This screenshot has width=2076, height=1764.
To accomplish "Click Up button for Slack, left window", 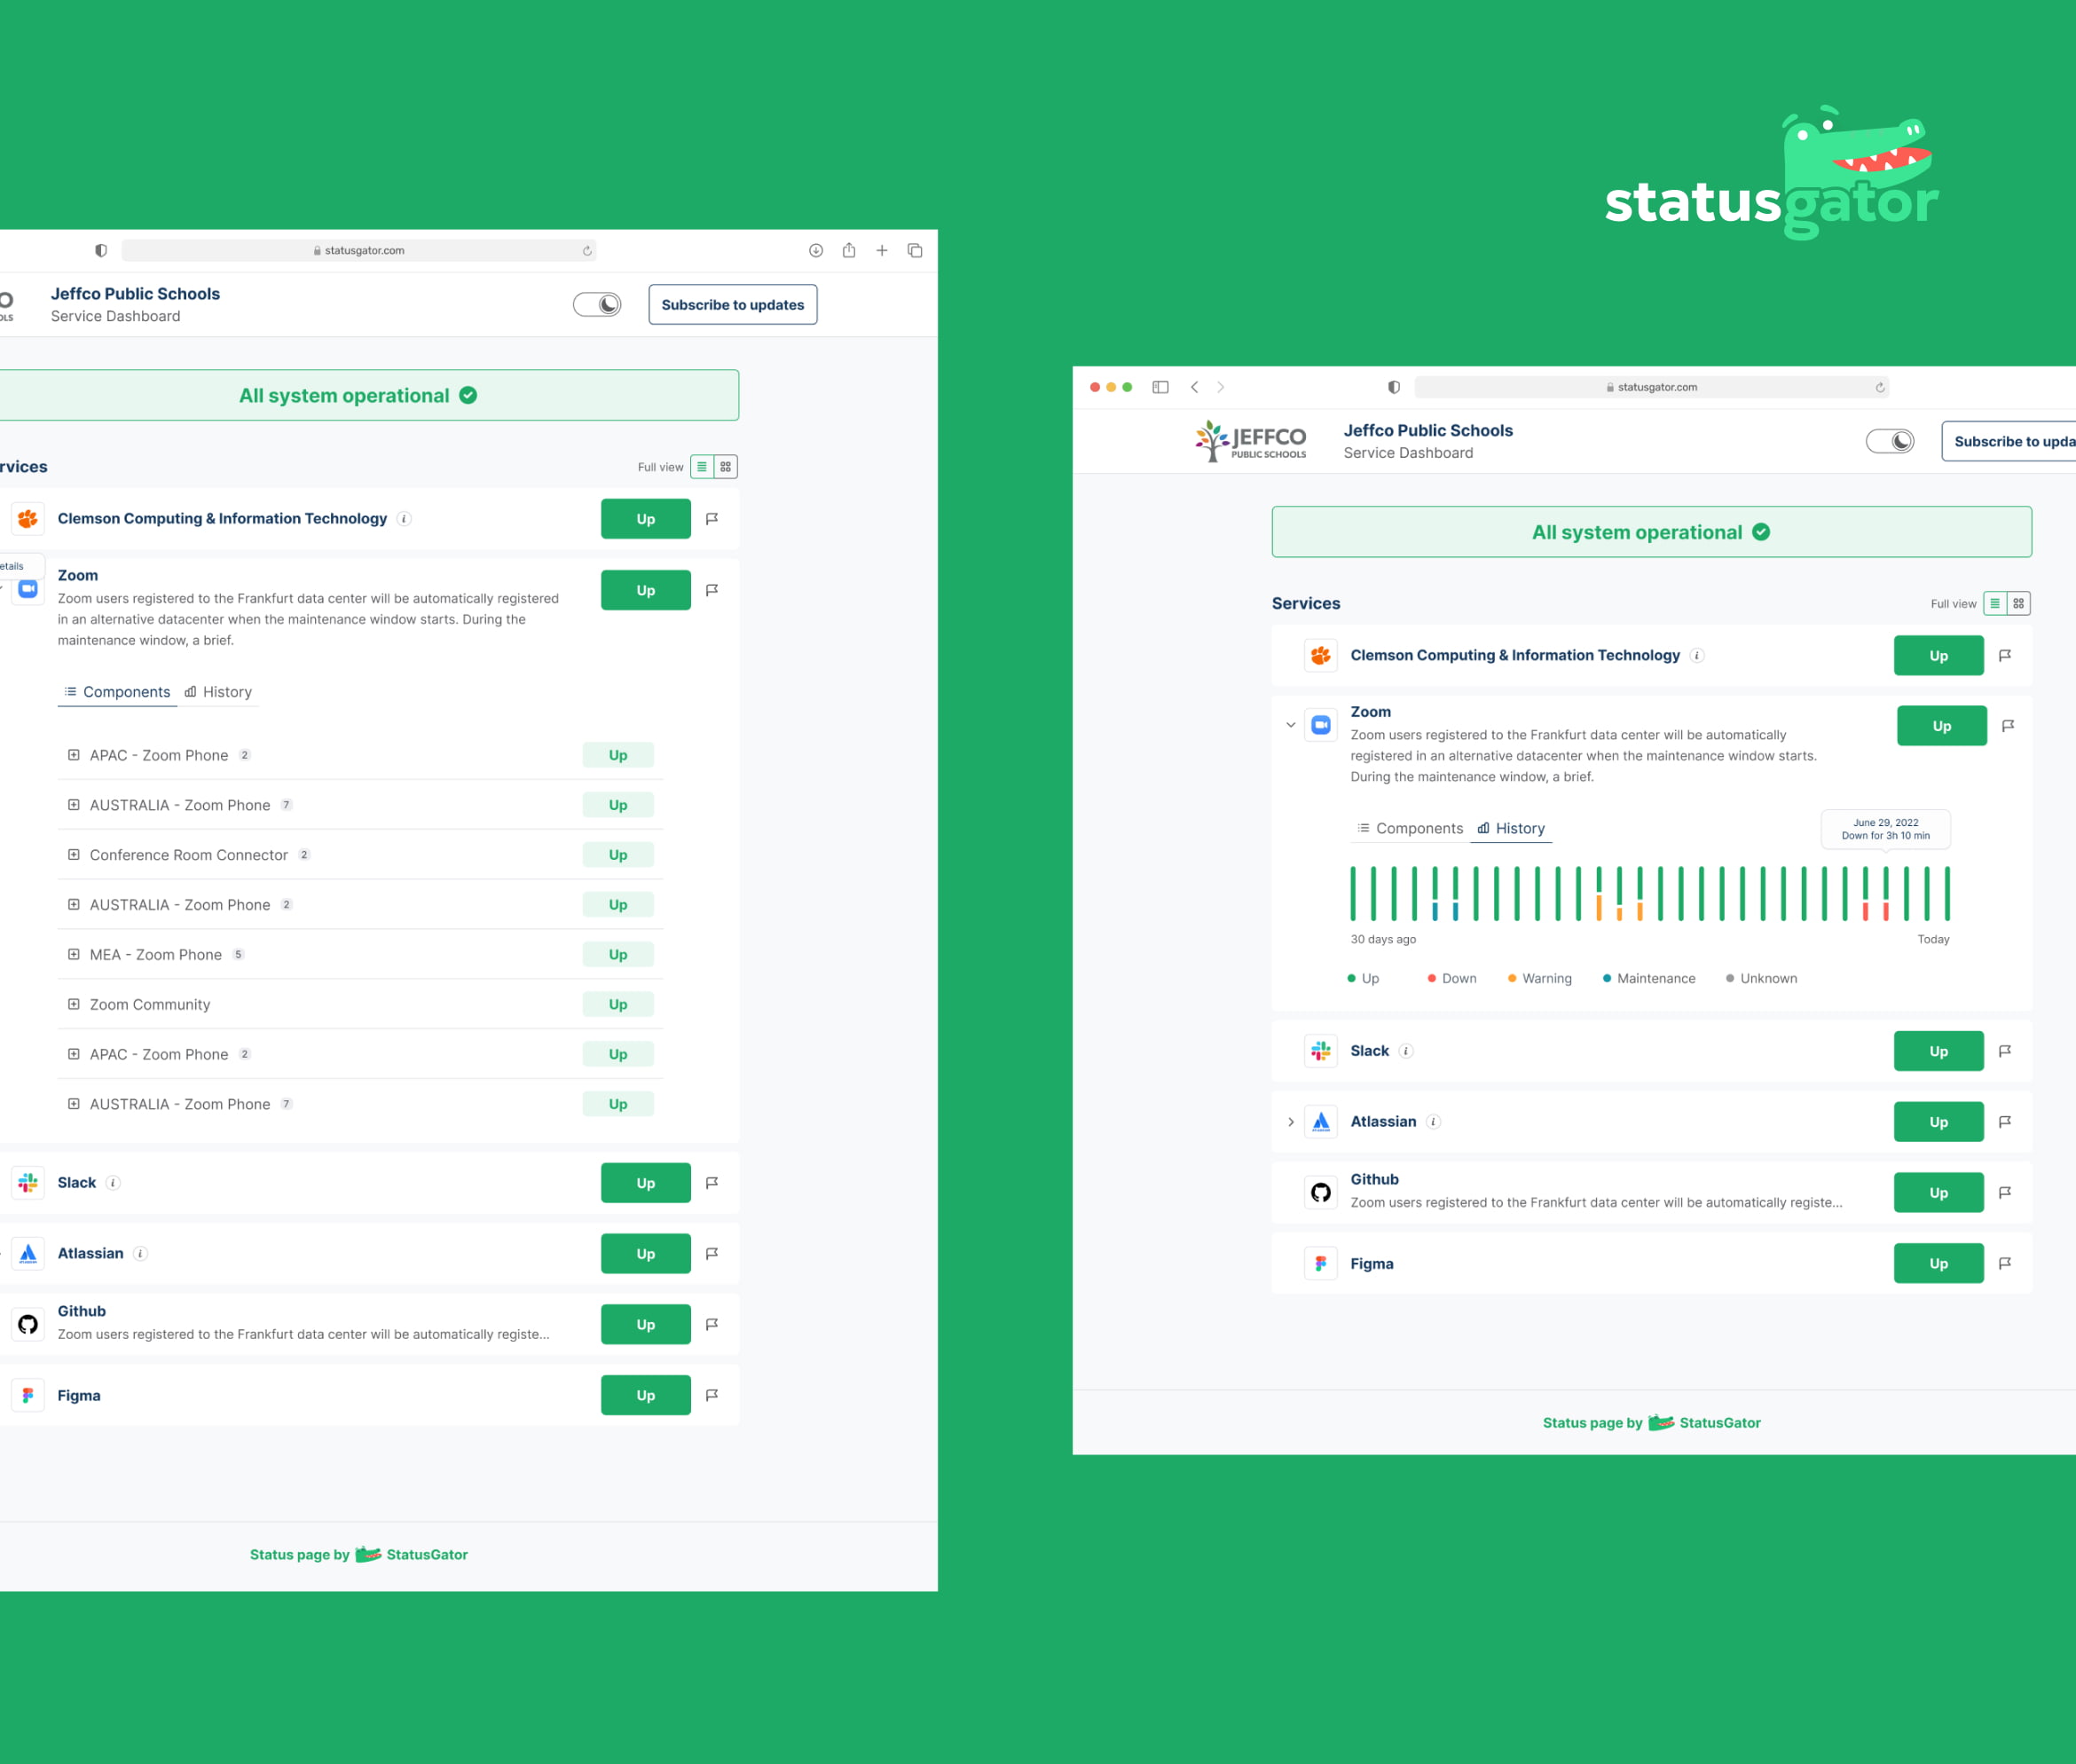I will (646, 1183).
